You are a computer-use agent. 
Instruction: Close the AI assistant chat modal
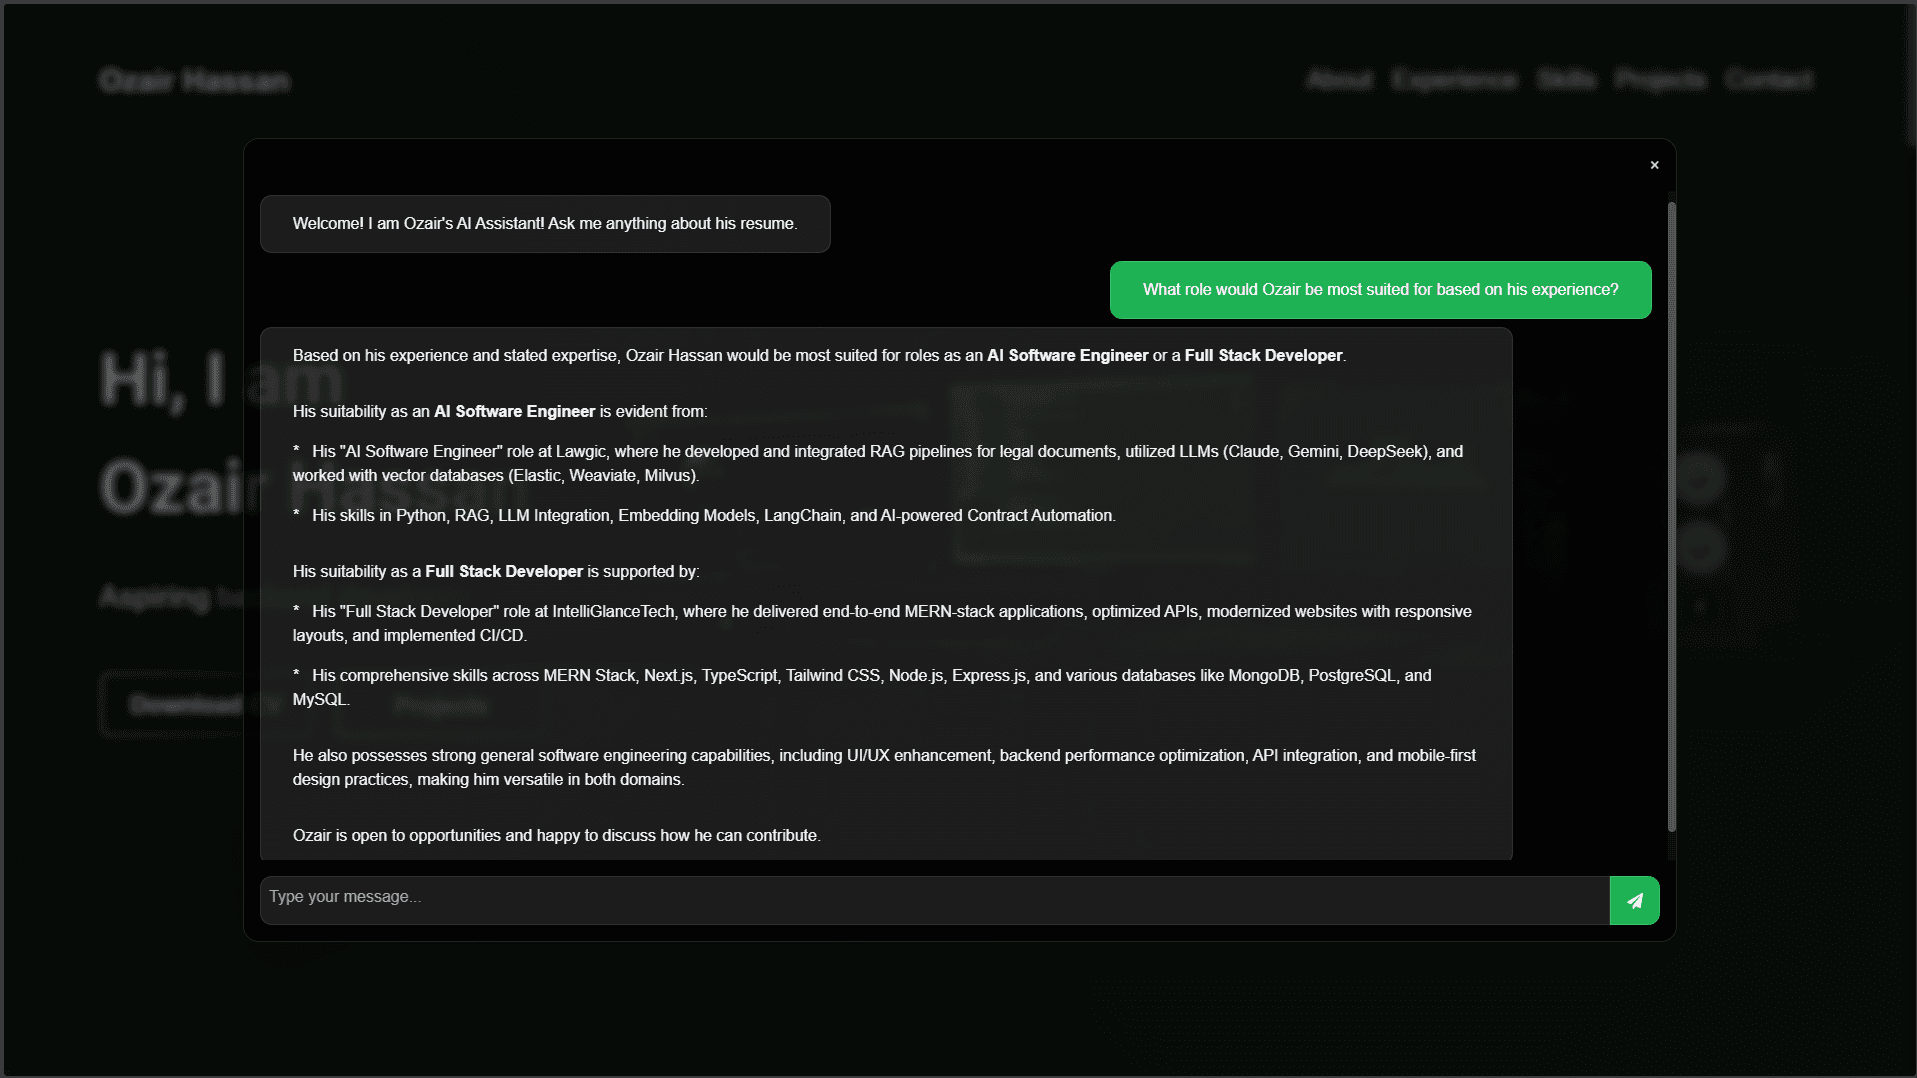point(1654,165)
